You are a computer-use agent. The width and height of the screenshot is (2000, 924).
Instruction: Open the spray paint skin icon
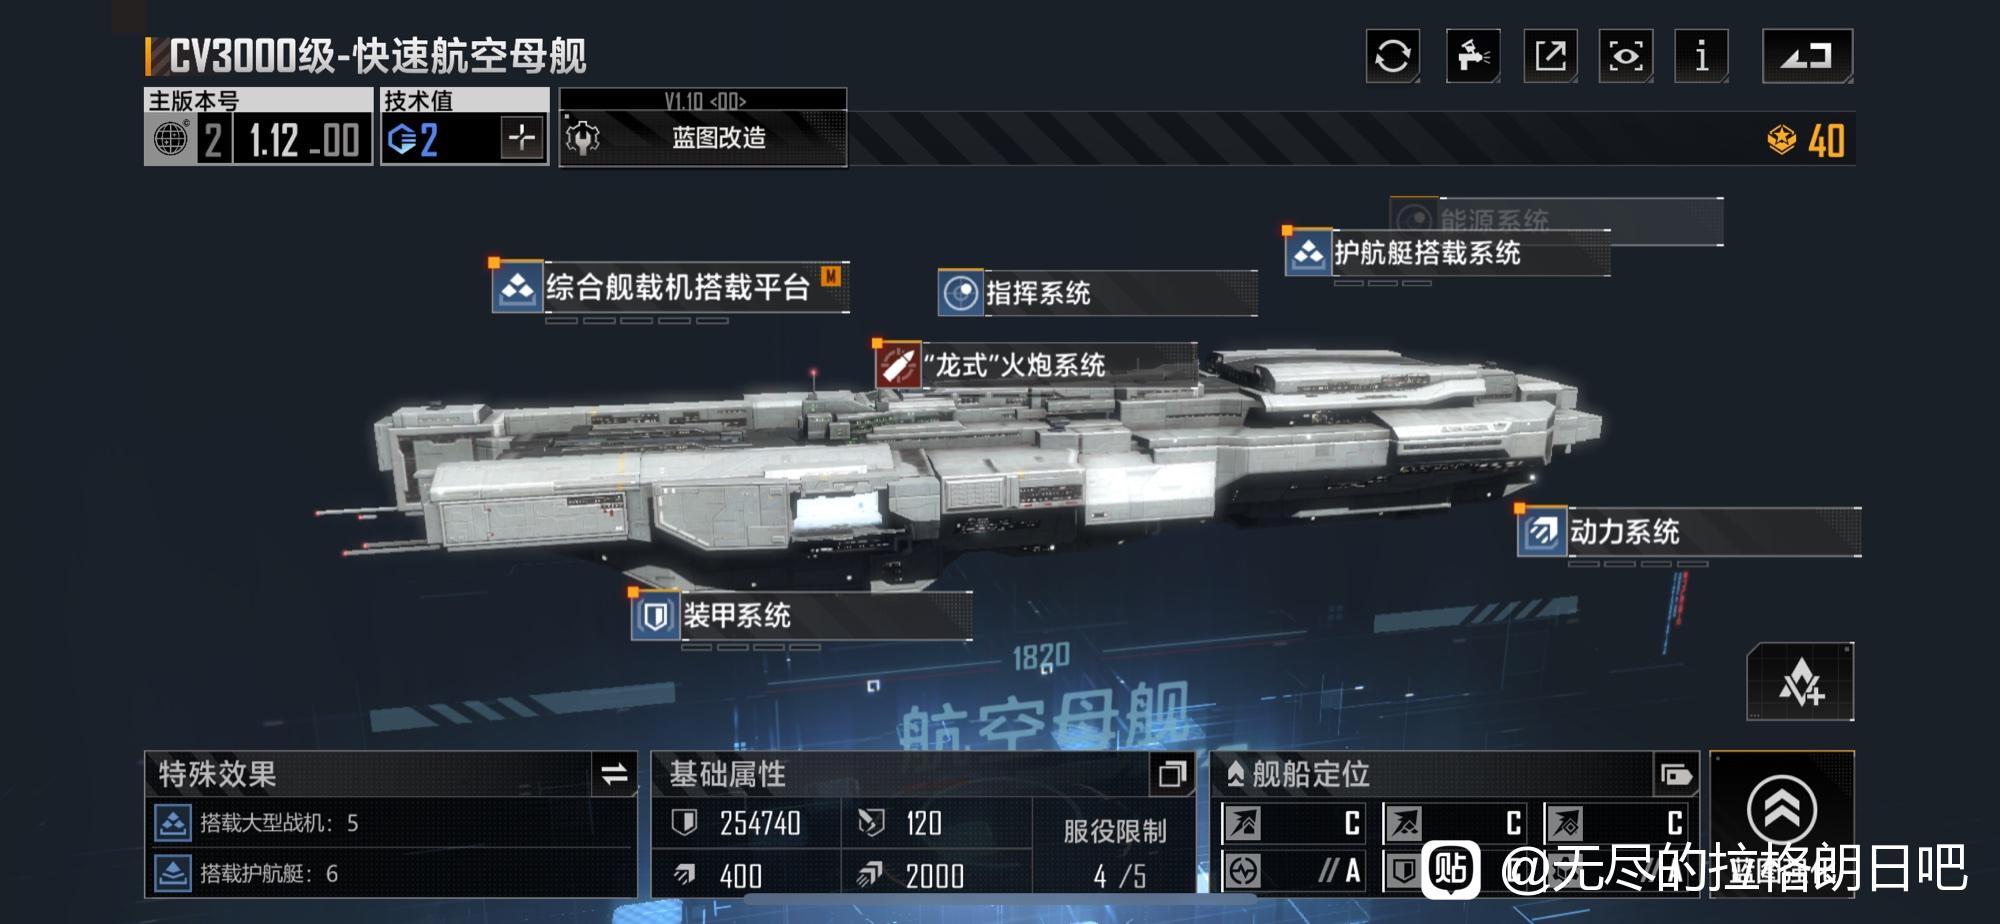click(1473, 55)
